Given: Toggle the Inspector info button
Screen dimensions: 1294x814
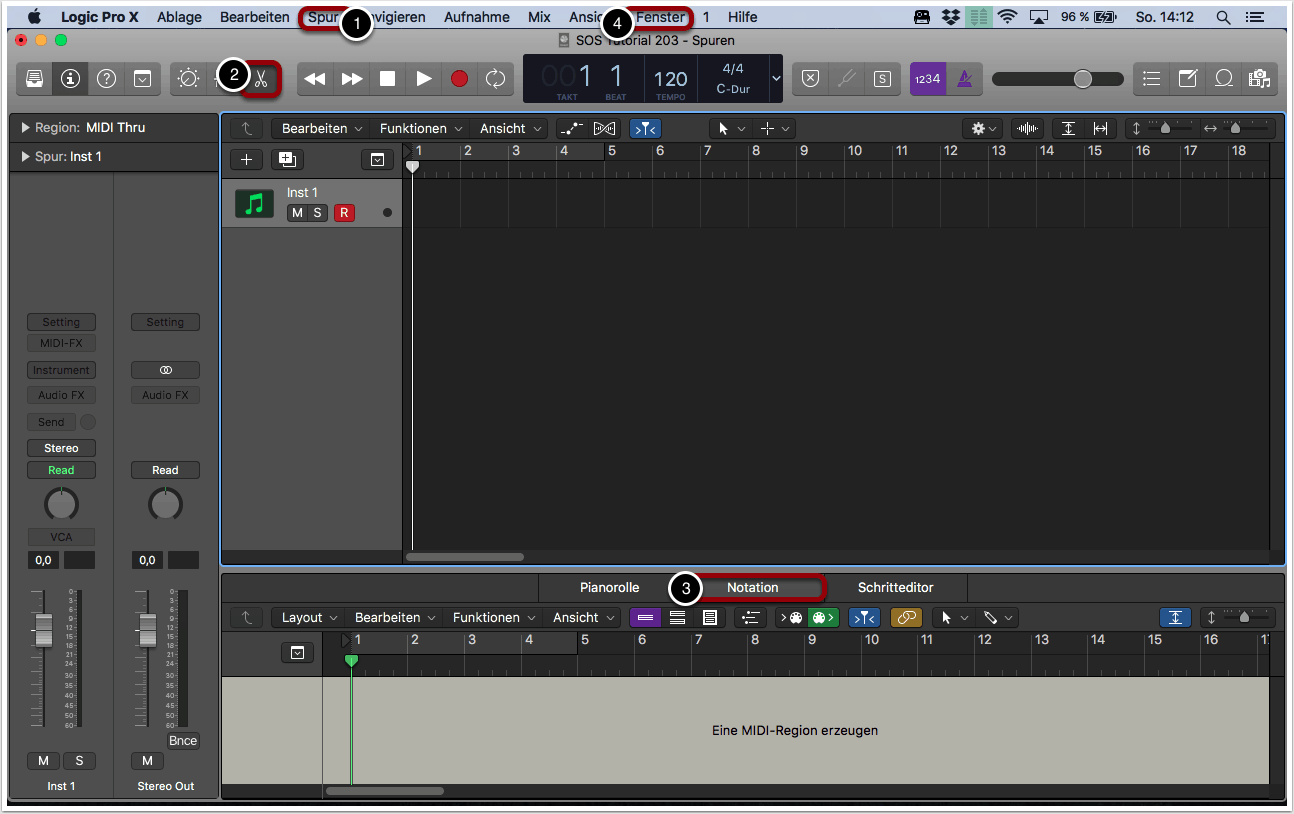Looking at the screenshot, I should pos(70,79).
